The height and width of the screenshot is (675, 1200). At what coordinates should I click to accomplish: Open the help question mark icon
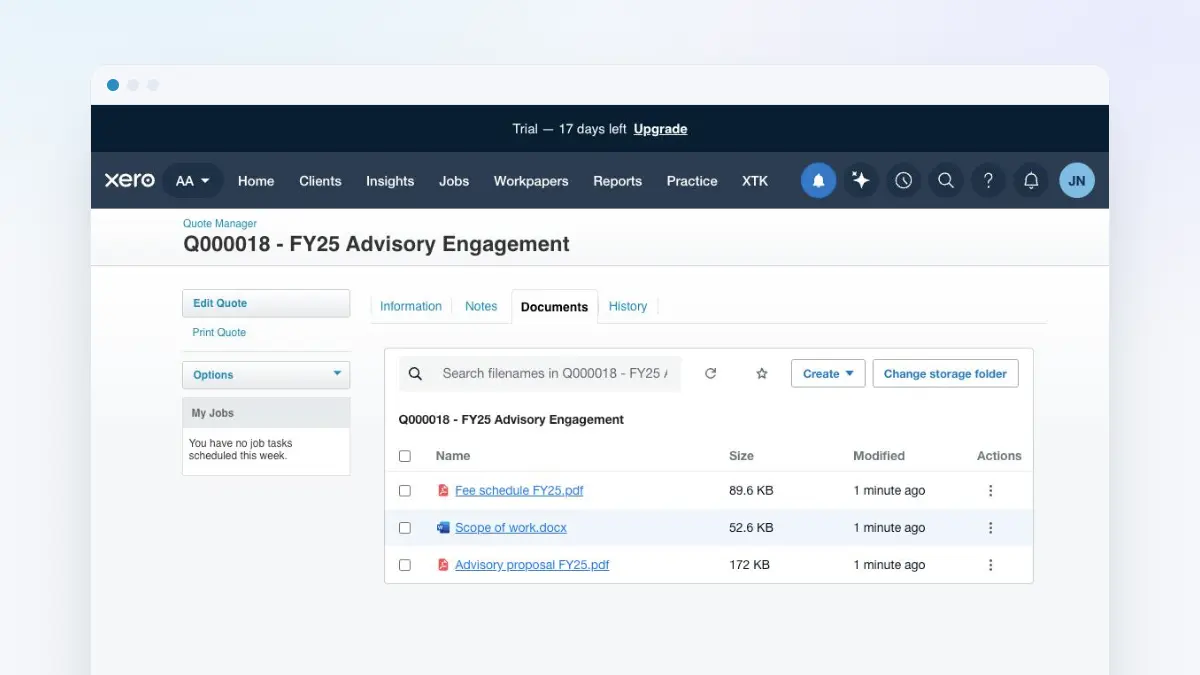coord(989,181)
